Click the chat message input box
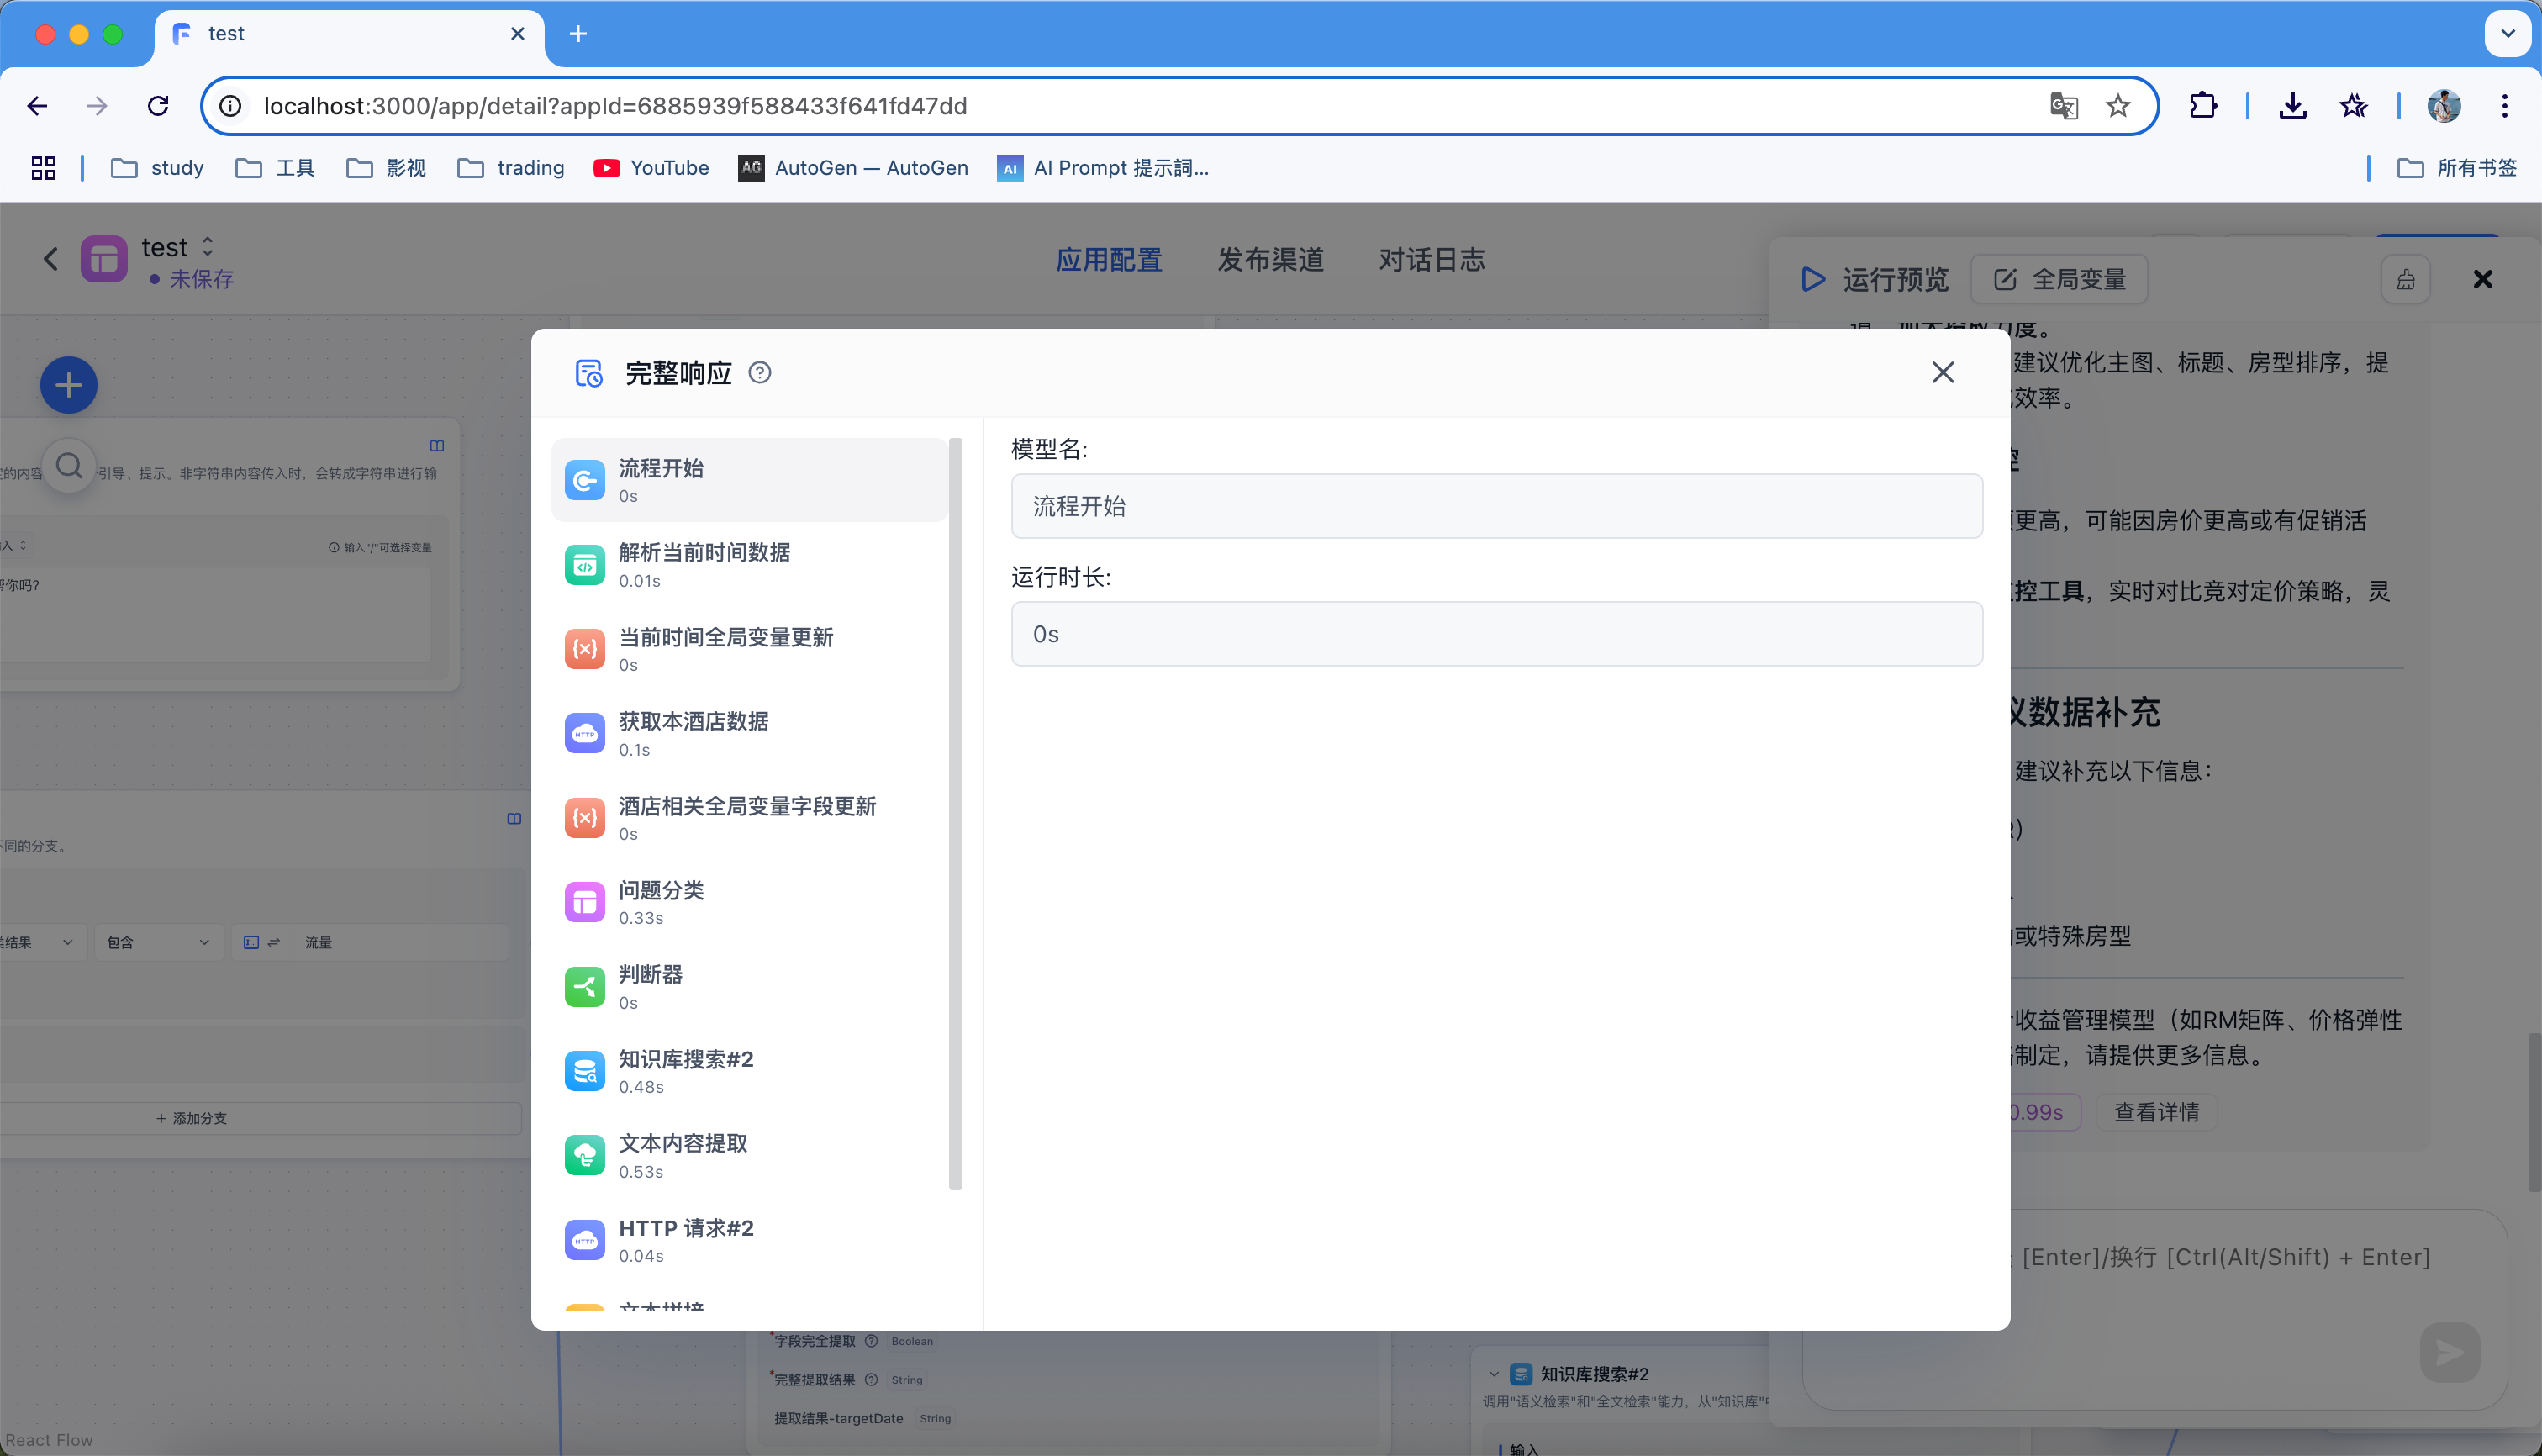Screen dimensions: 2542x1456 pos(2154,1310)
